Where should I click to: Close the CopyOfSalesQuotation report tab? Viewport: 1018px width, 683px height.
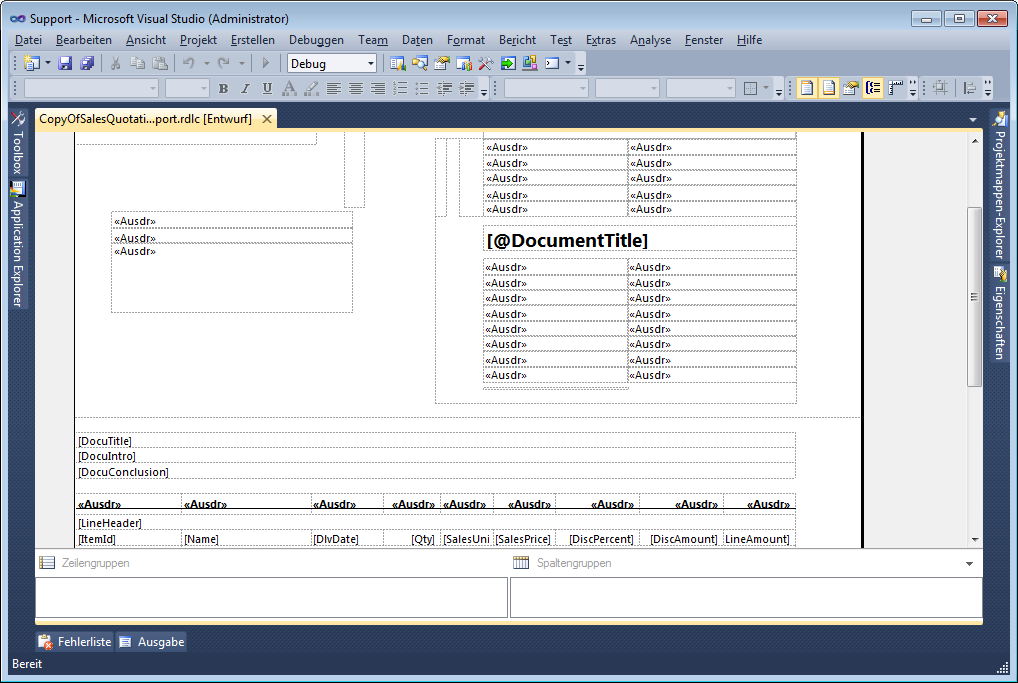click(266, 119)
